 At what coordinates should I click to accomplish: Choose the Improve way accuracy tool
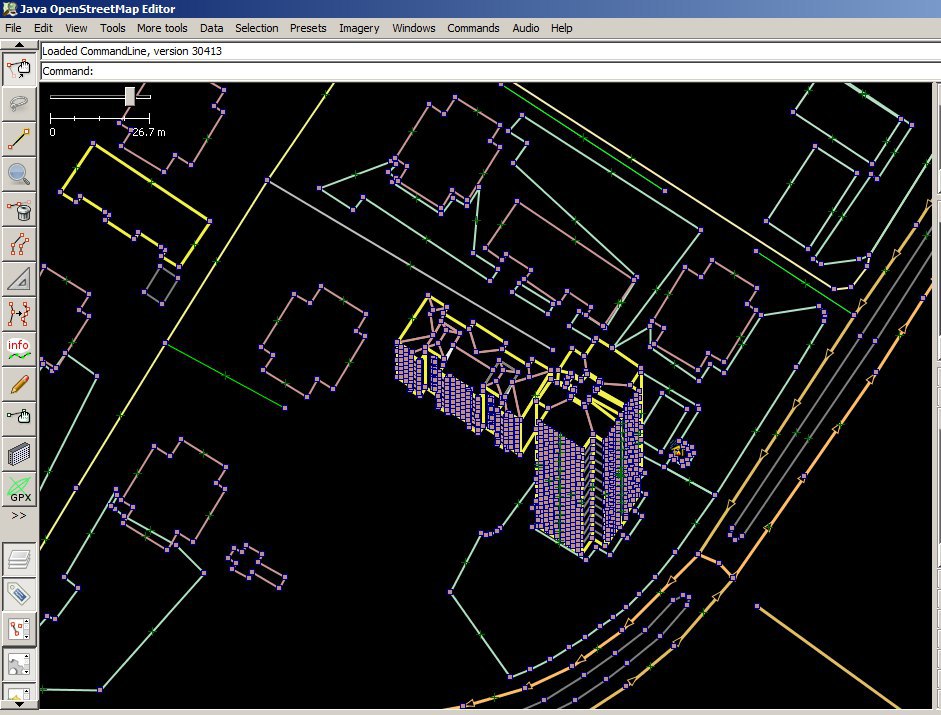[x=19, y=313]
